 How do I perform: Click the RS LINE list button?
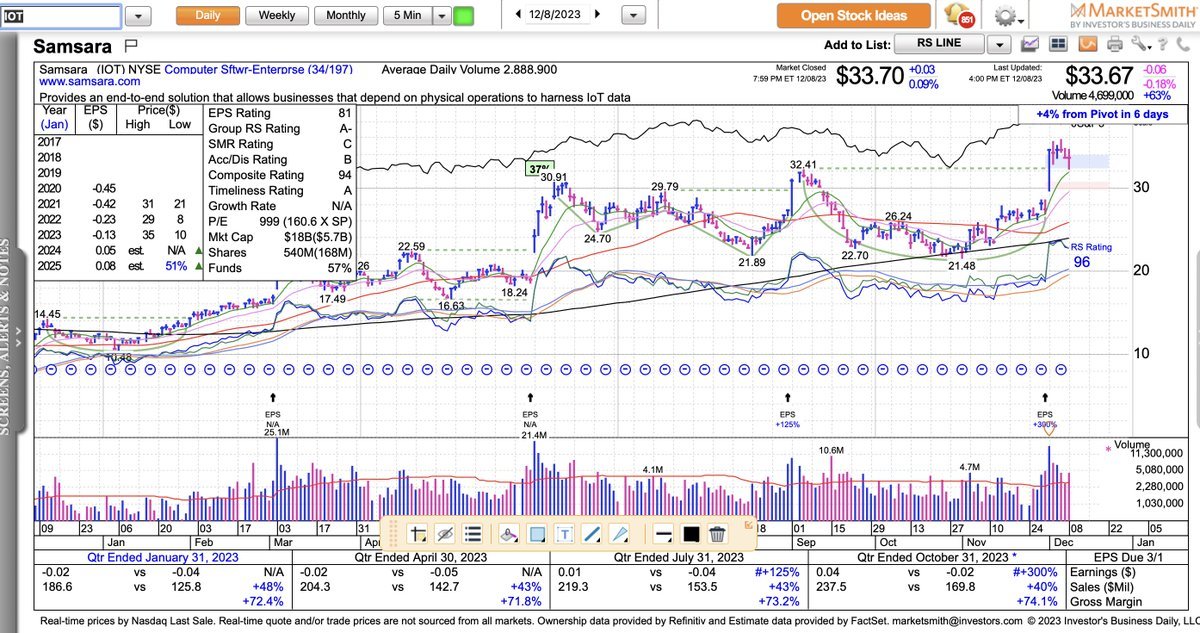(x=937, y=44)
